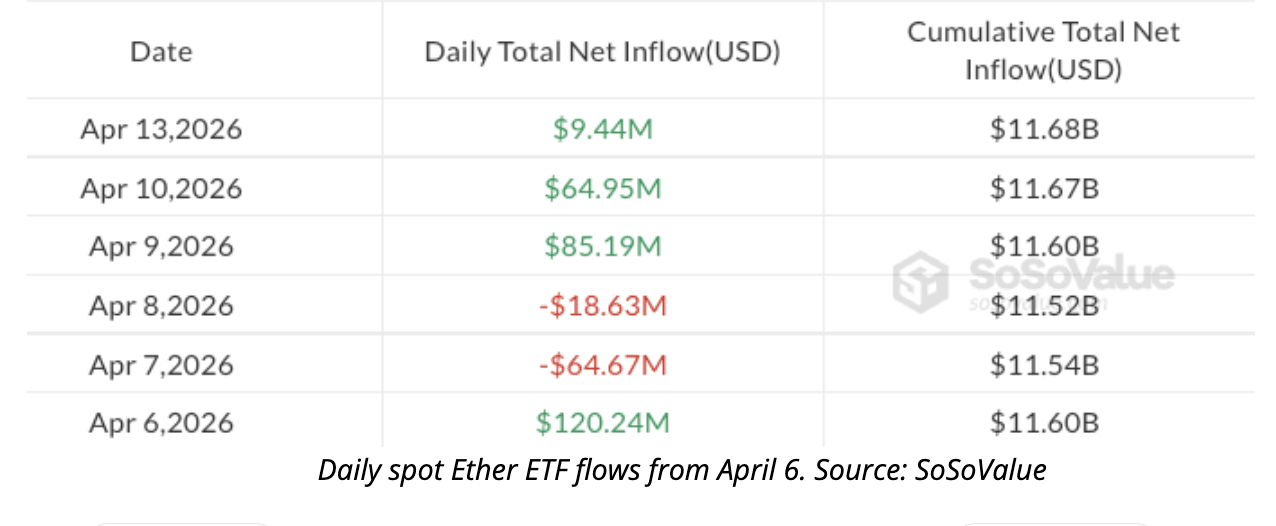Click the $11.68B cumulative total

click(x=1044, y=129)
